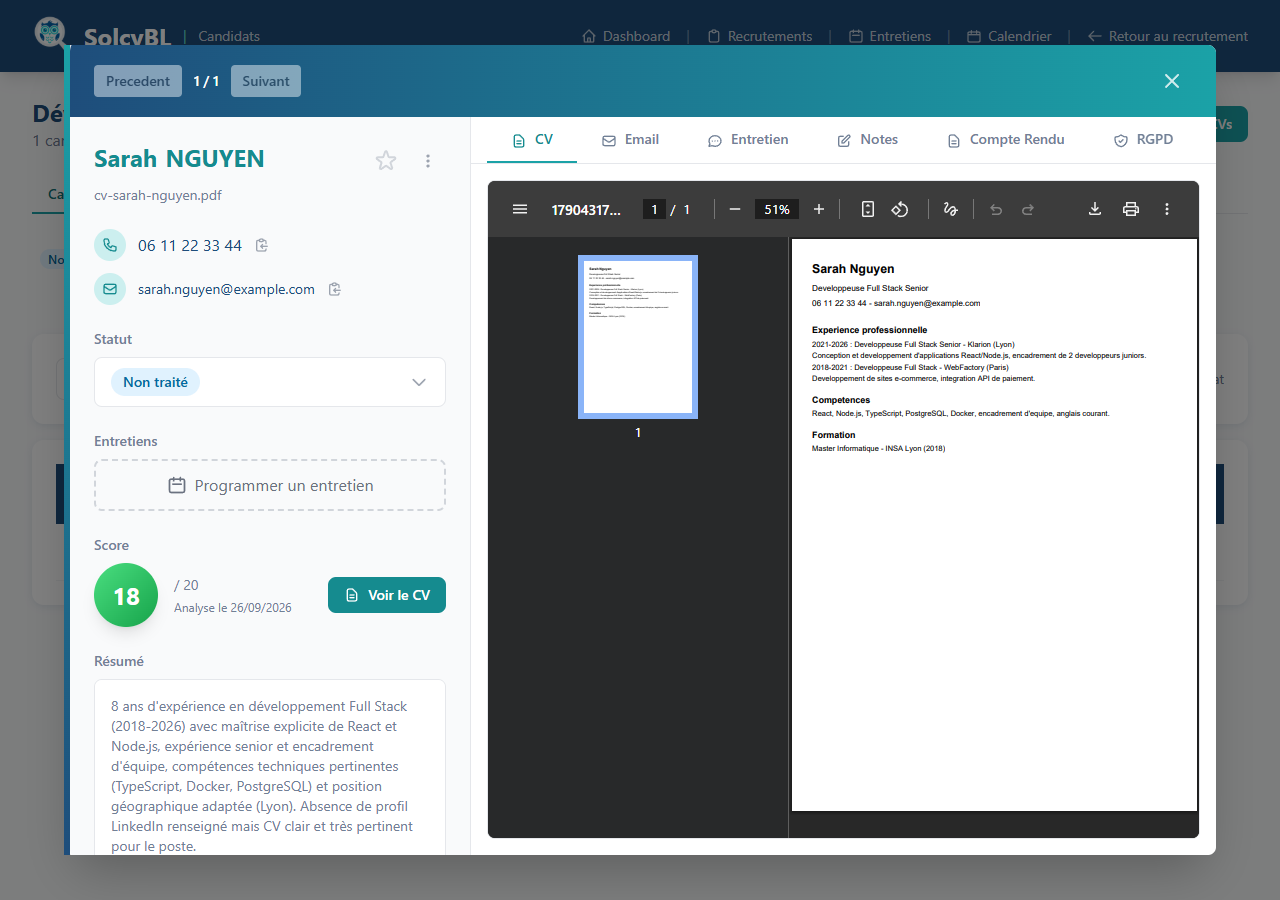The height and width of the screenshot is (900, 1280).
Task: Click Retour au recrutement link
Action: tap(1168, 36)
